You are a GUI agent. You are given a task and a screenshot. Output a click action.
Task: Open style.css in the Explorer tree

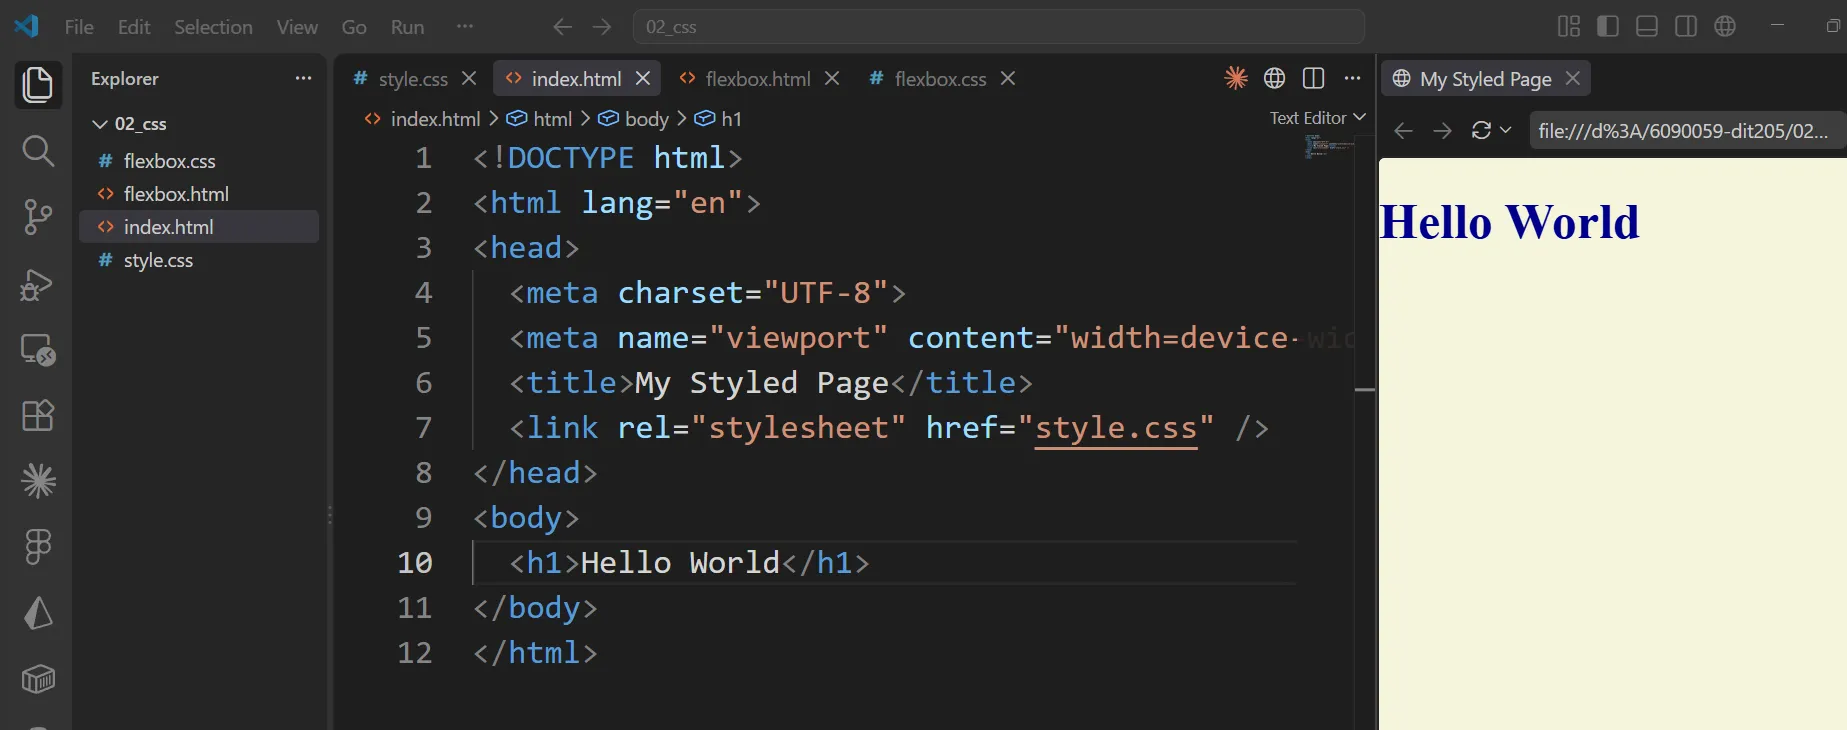click(199, 260)
